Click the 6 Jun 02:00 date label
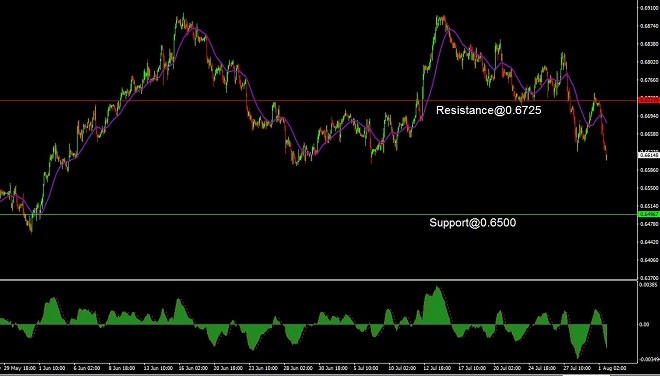This screenshot has width=660, height=376. (87, 368)
